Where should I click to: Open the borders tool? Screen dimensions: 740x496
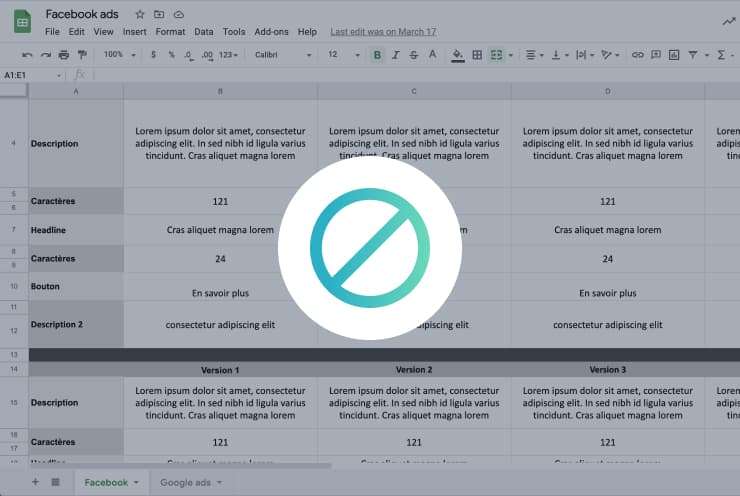coord(477,55)
